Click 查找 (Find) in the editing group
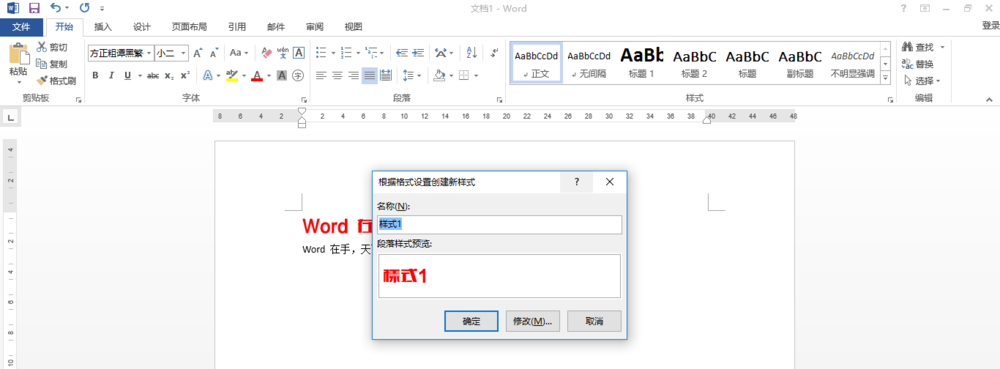1000x369 pixels. (918, 47)
